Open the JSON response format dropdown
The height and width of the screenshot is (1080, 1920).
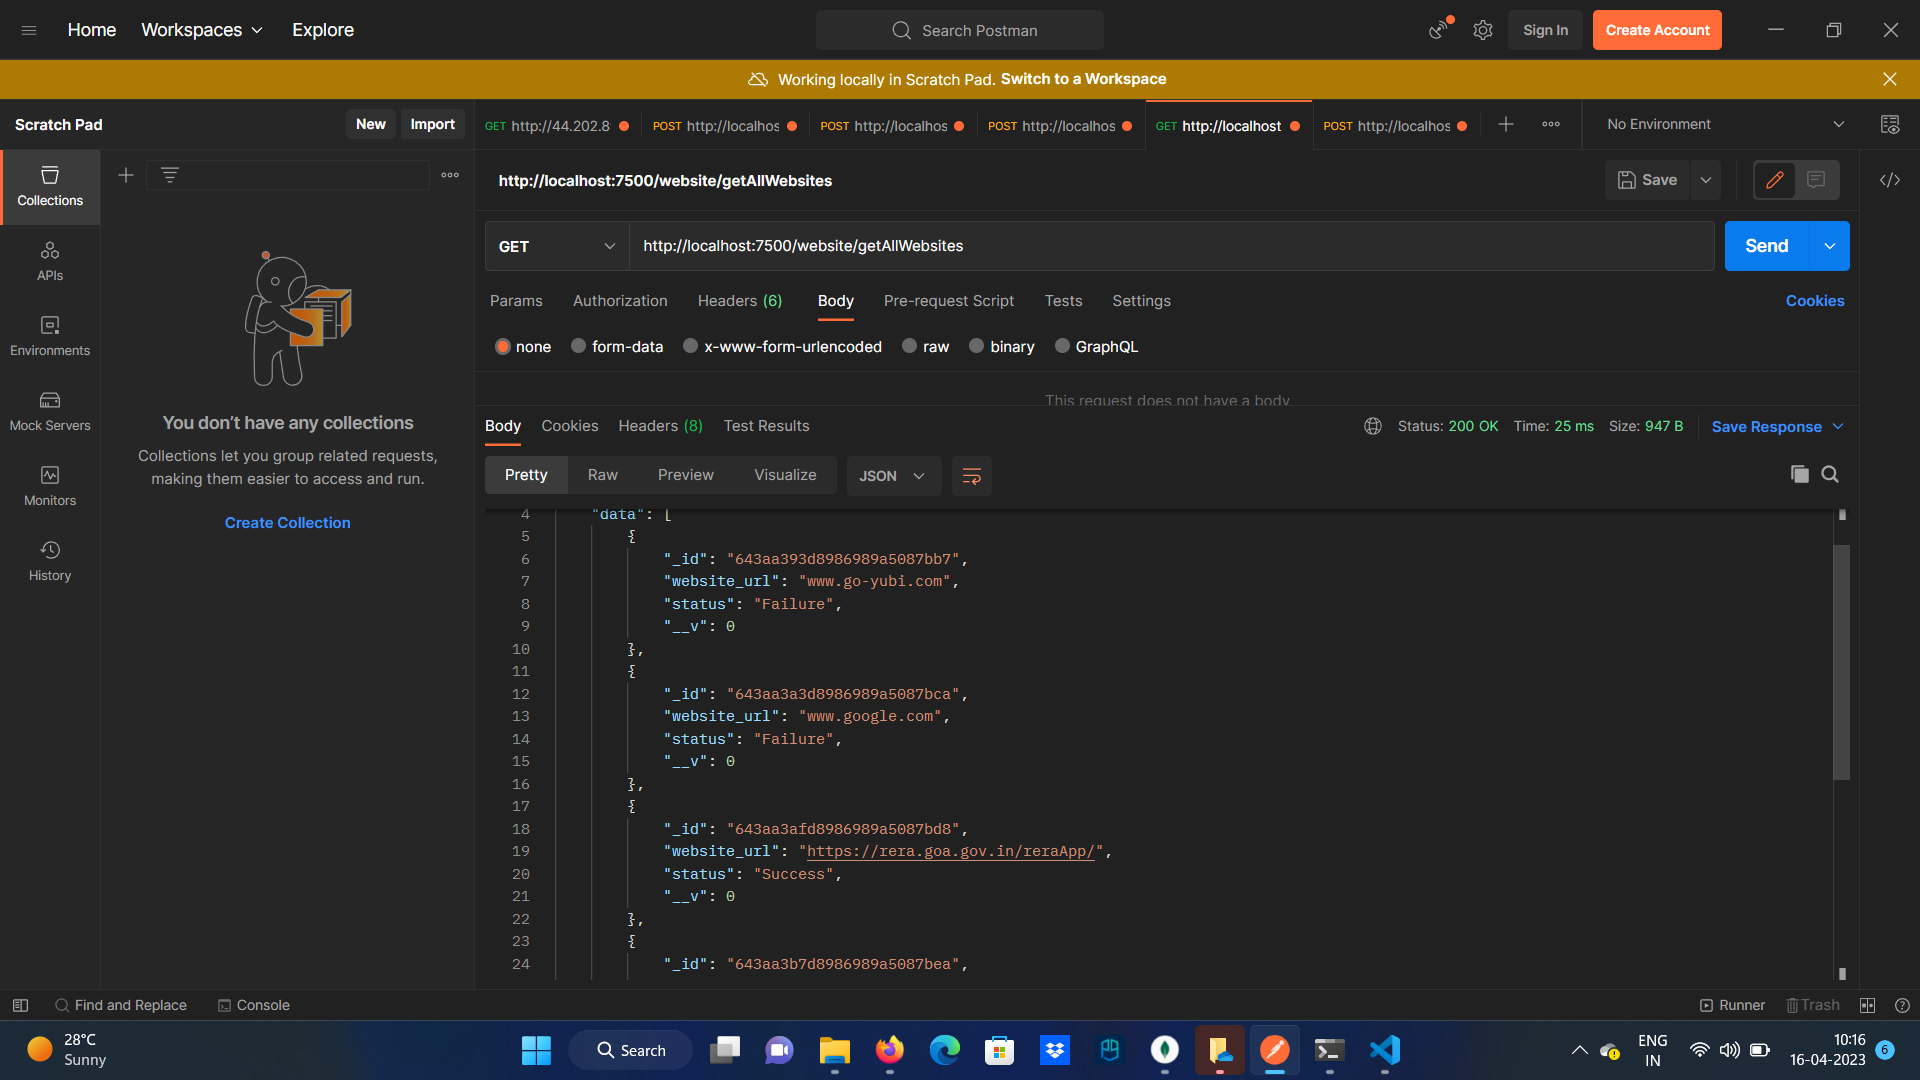(893, 475)
